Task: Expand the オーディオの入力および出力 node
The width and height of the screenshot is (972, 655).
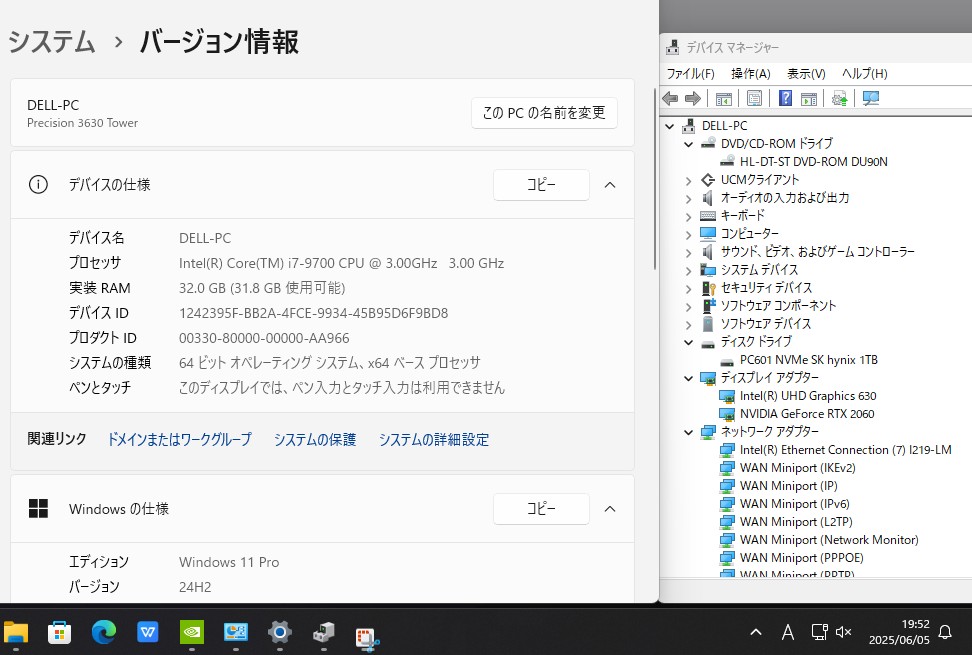Action: pos(689,199)
